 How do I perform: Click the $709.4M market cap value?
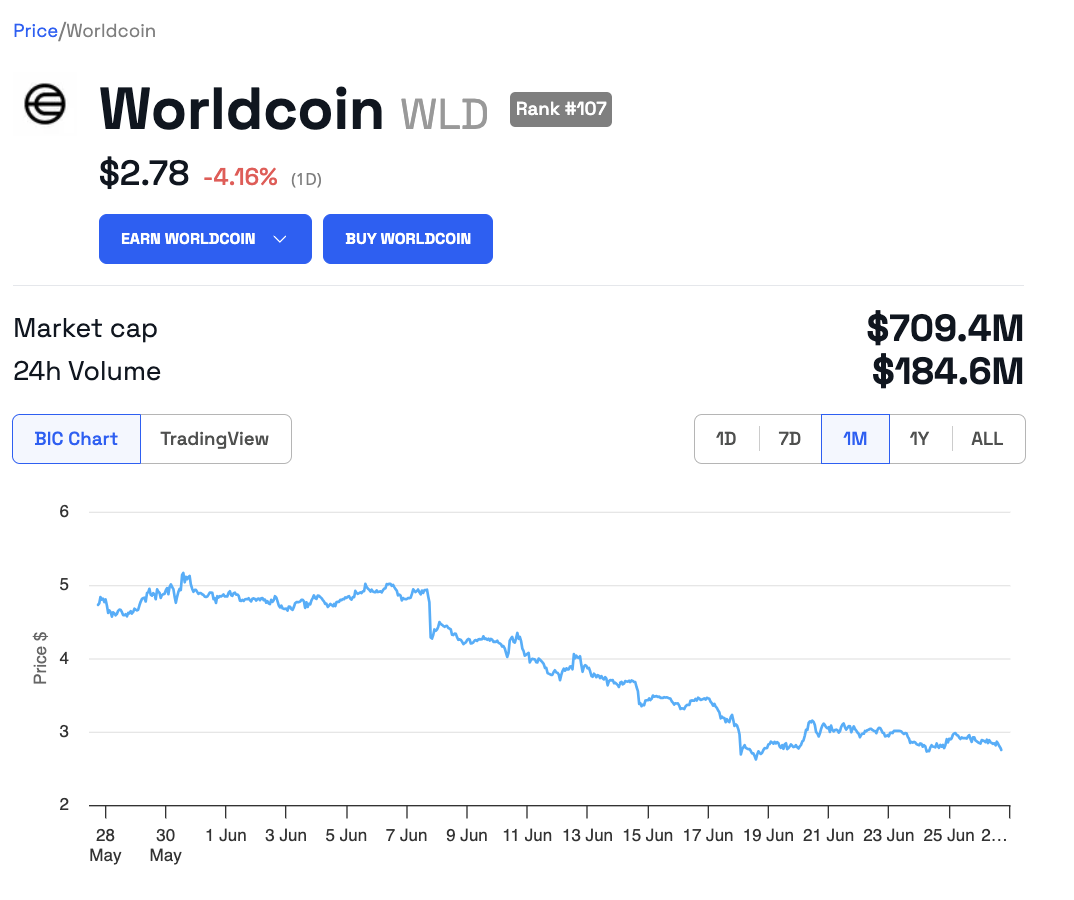click(945, 328)
